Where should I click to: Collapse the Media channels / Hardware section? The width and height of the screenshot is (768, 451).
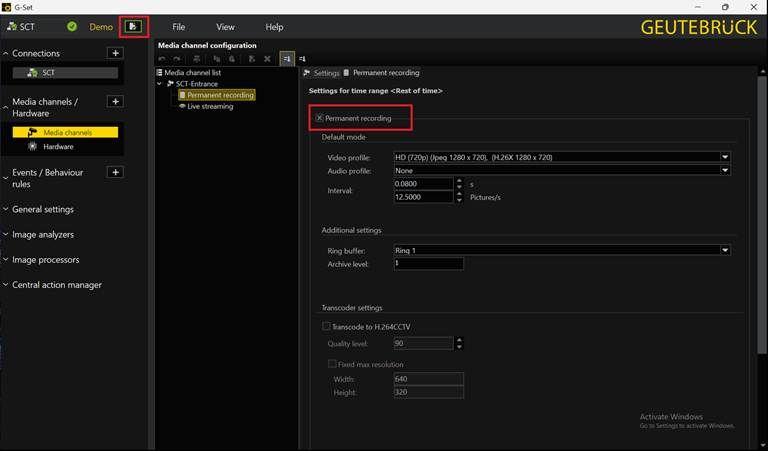pos(5,107)
